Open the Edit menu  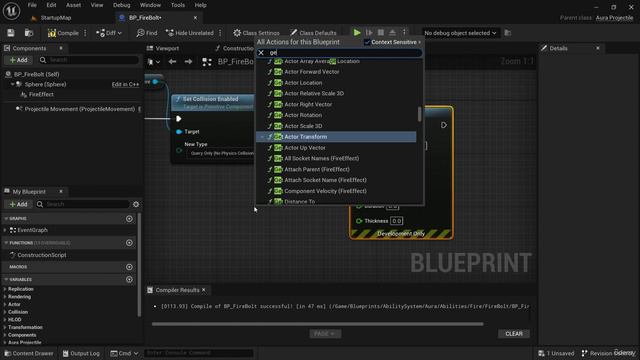tap(51, 5)
